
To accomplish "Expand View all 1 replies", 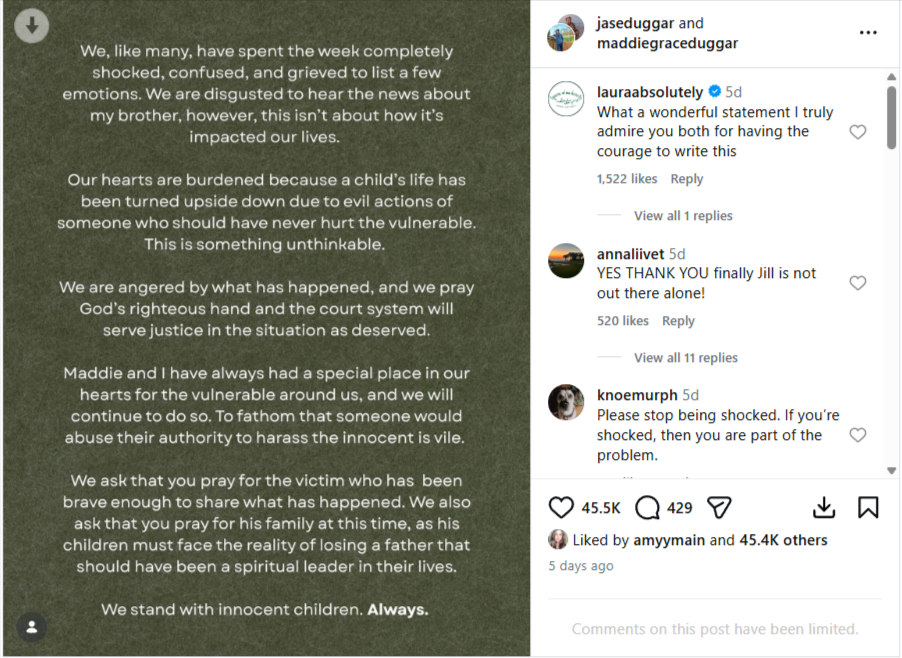I will [683, 216].
